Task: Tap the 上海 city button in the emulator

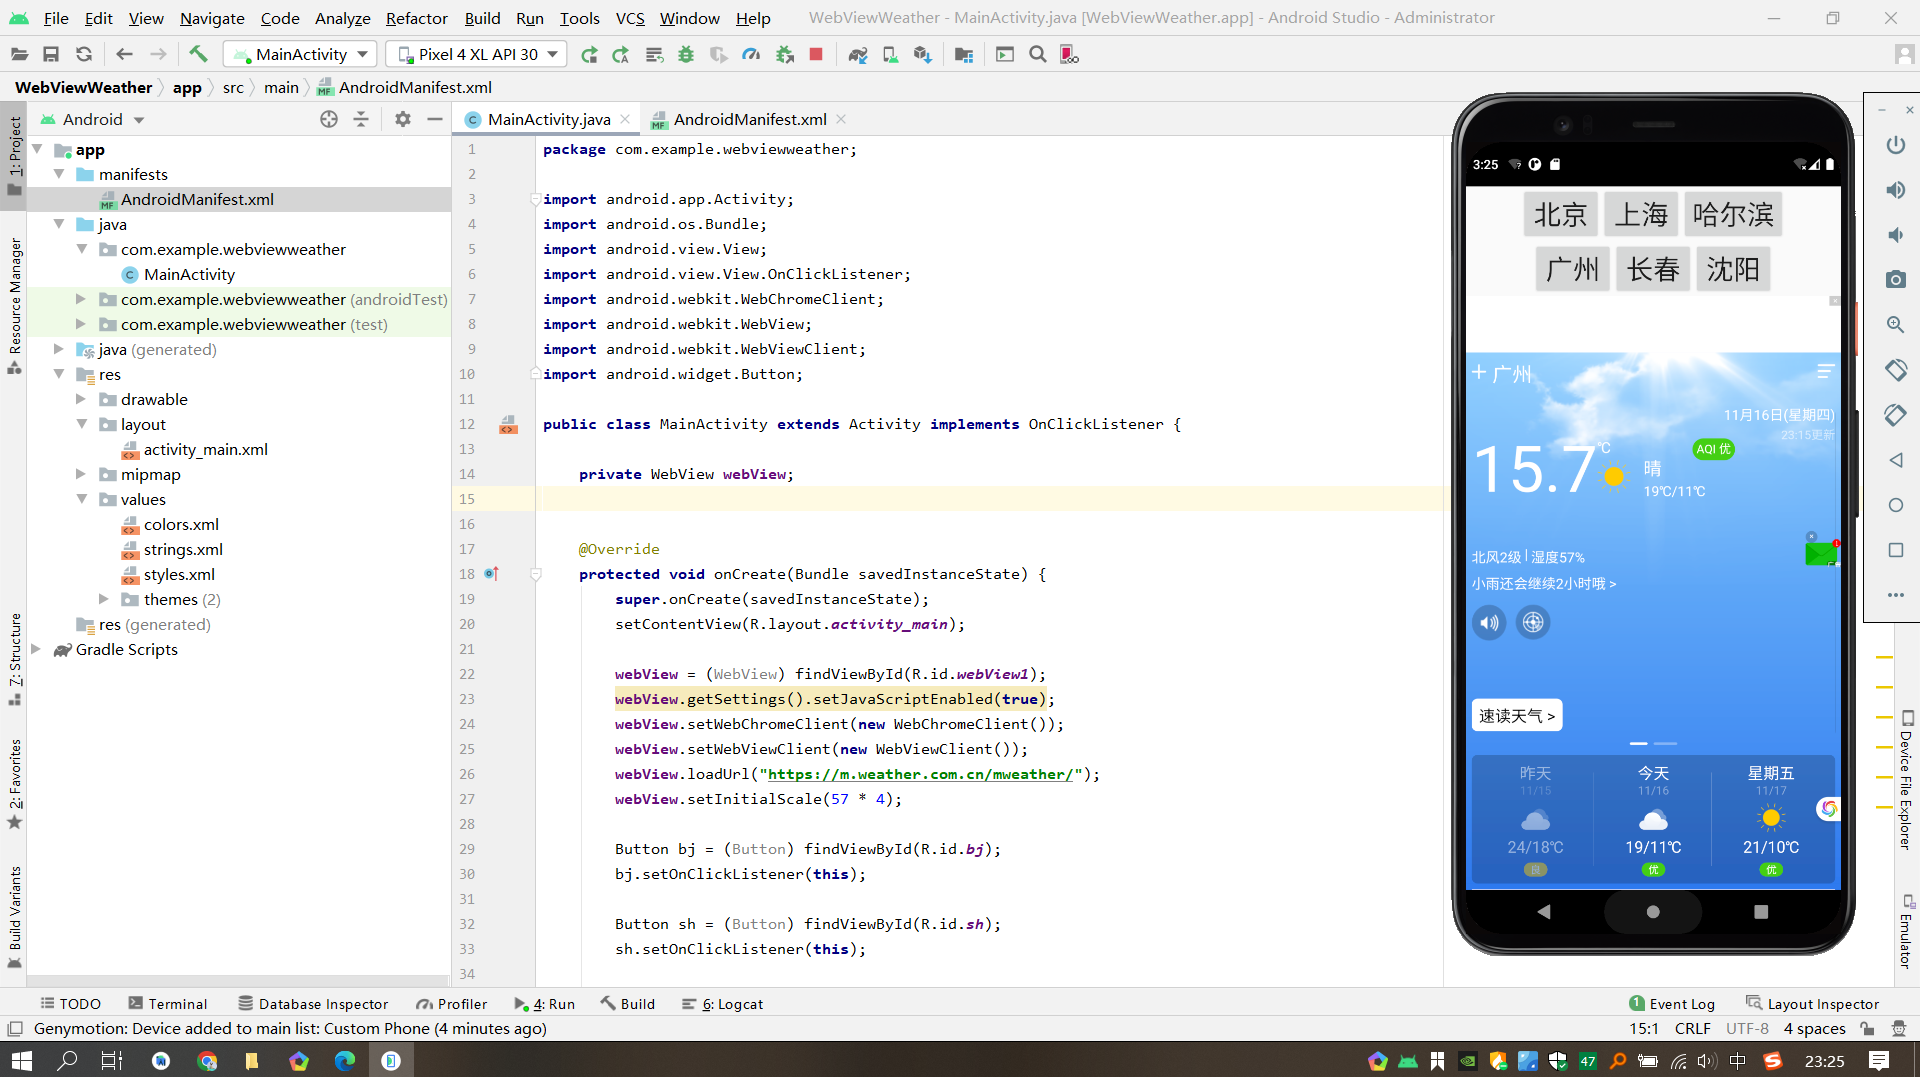Action: click(1641, 214)
